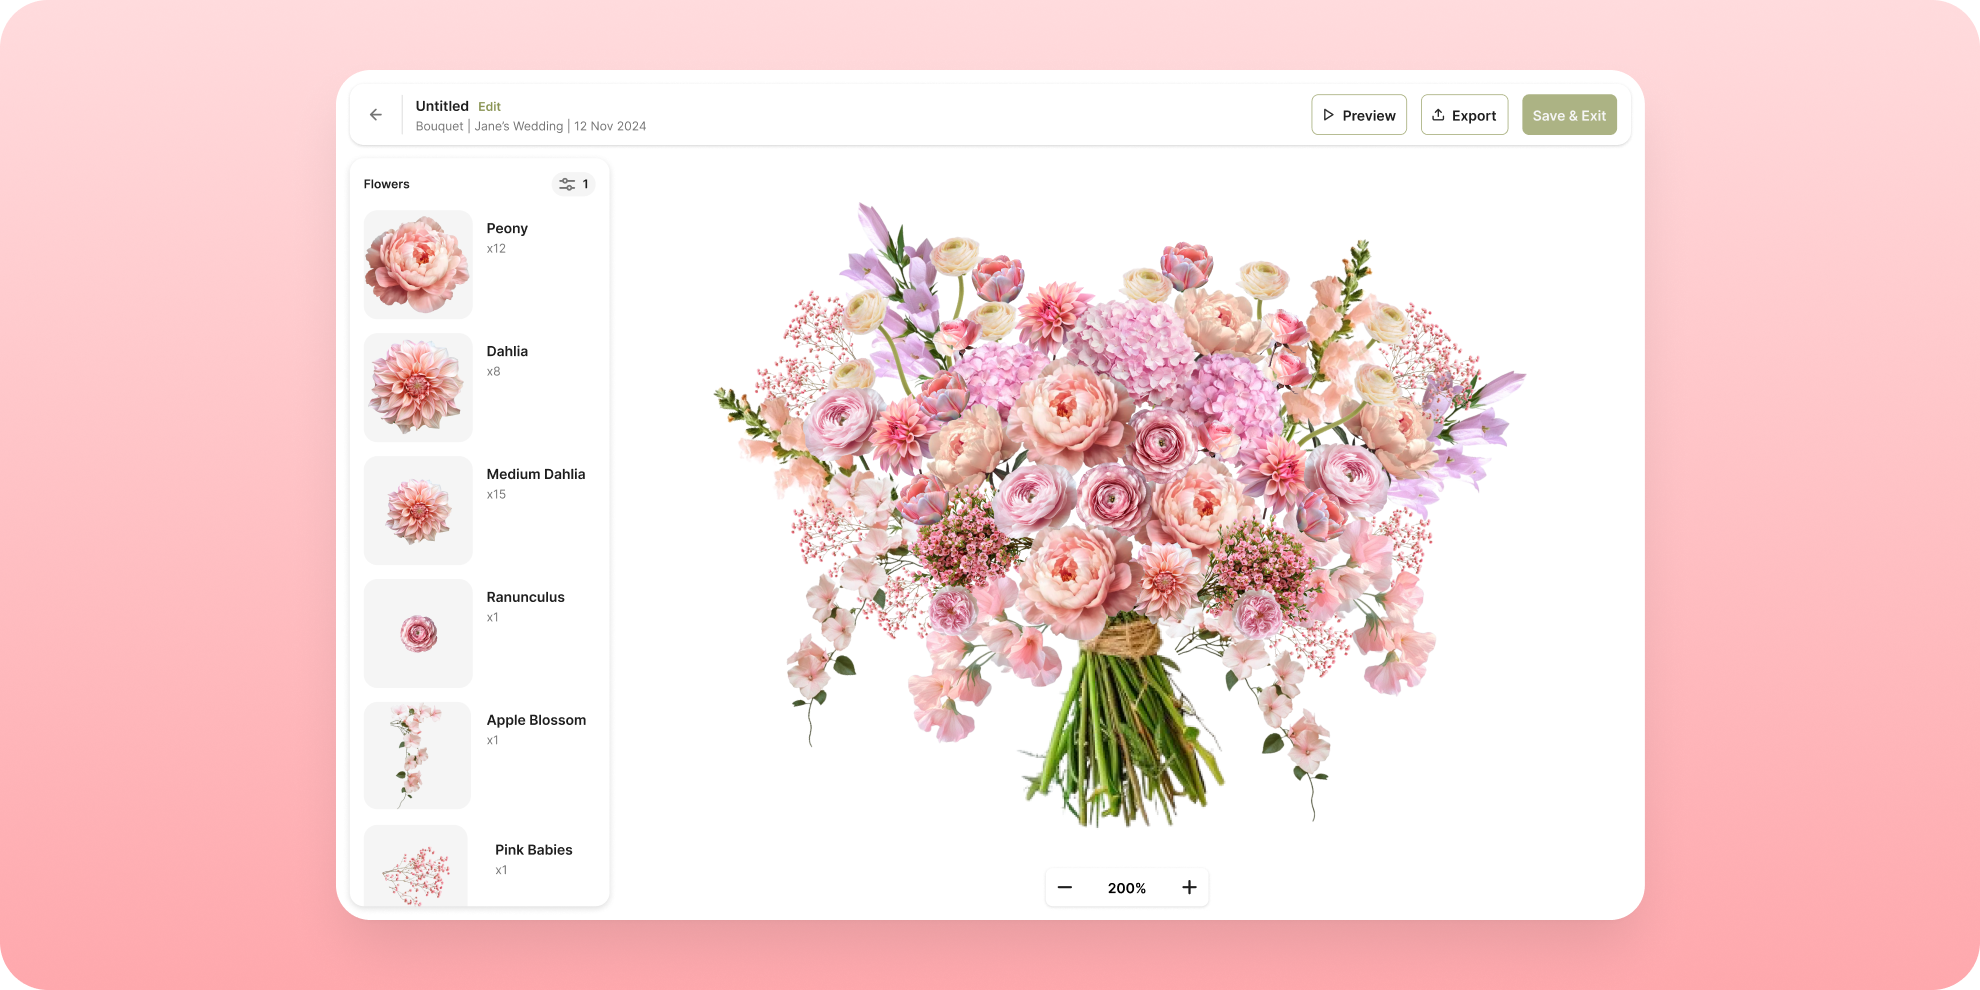Go back using the left arrow icon
This screenshot has height=990, width=1980.
point(376,115)
